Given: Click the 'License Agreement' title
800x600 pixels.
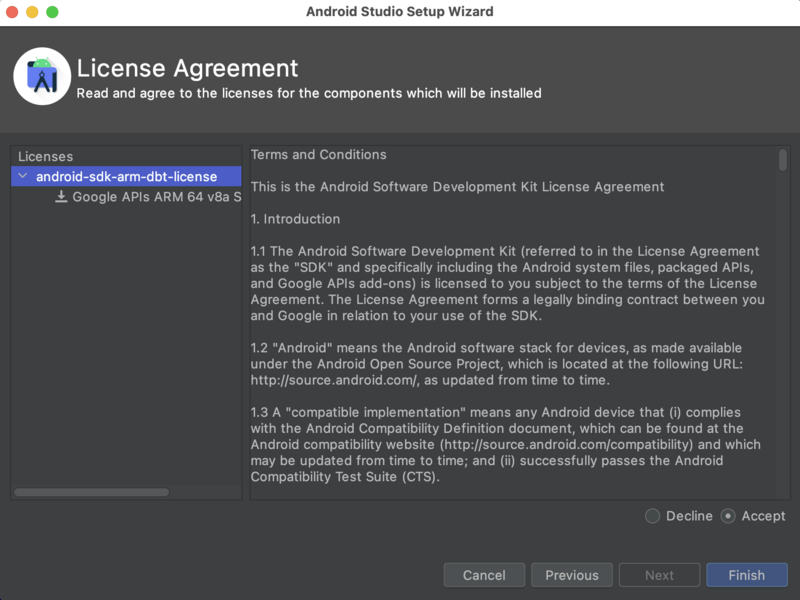Looking at the screenshot, I should [x=187, y=68].
